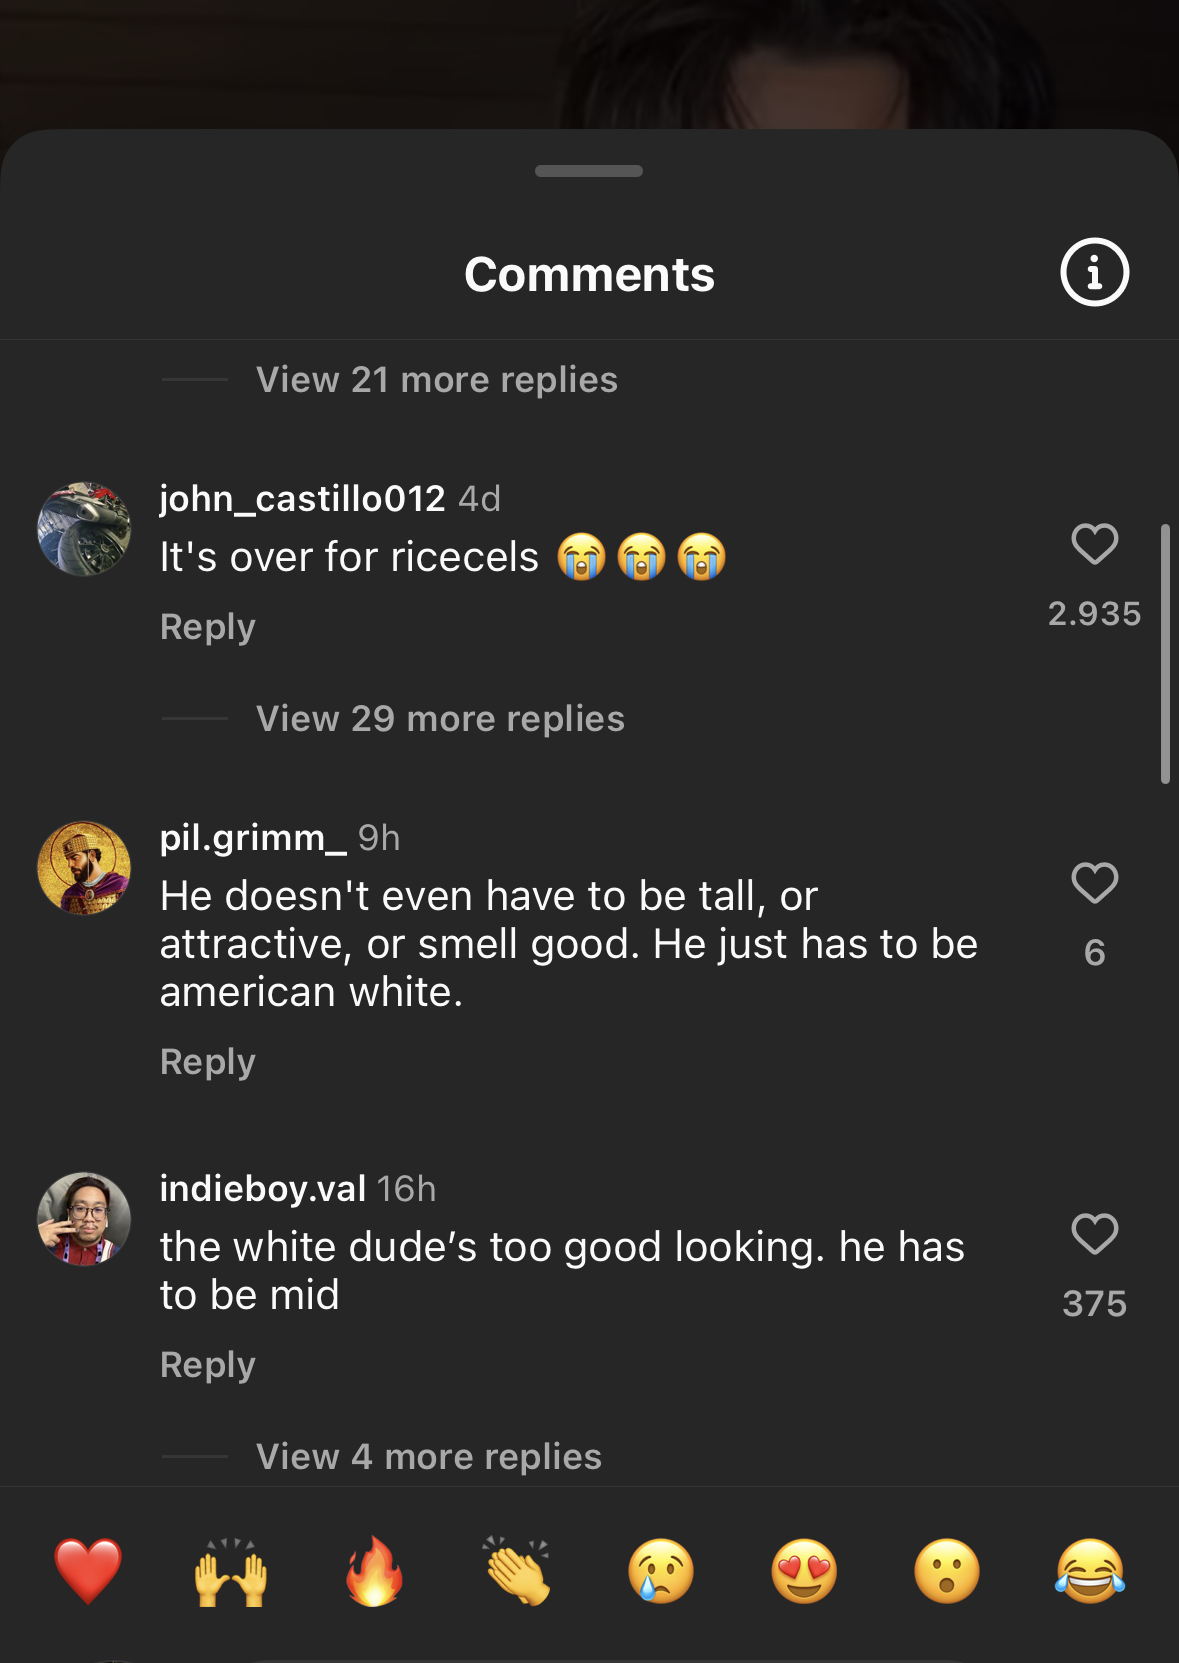The image size is (1179, 1663).
Task: Tap the tears of joy emoji reaction
Action: (x=1090, y=1571)
